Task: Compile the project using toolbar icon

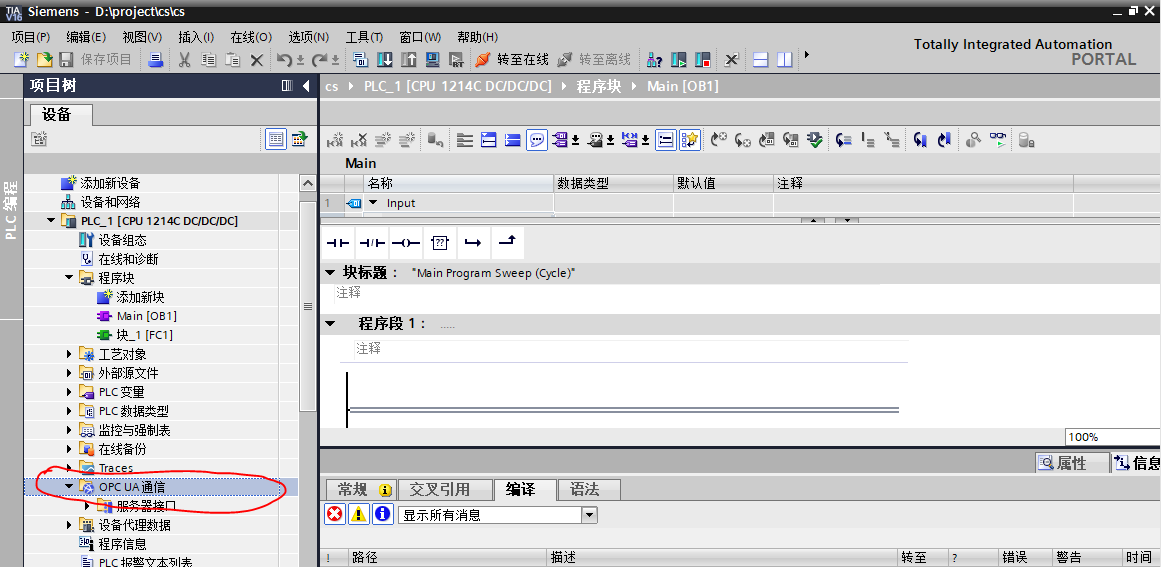Action: click(x=361, y=60)
